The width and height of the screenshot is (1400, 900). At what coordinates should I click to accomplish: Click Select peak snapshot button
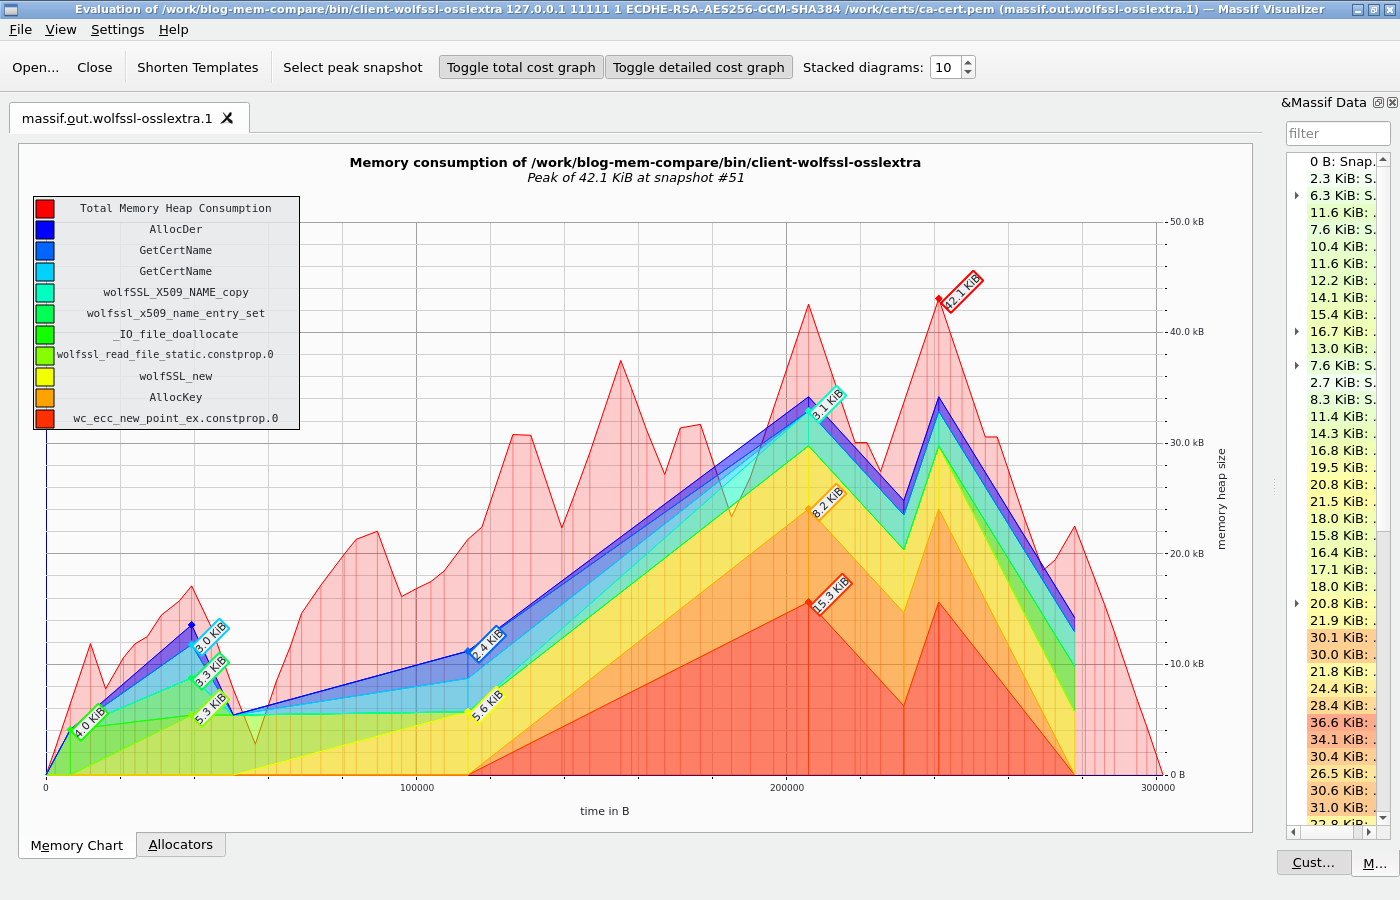point(352,67)
